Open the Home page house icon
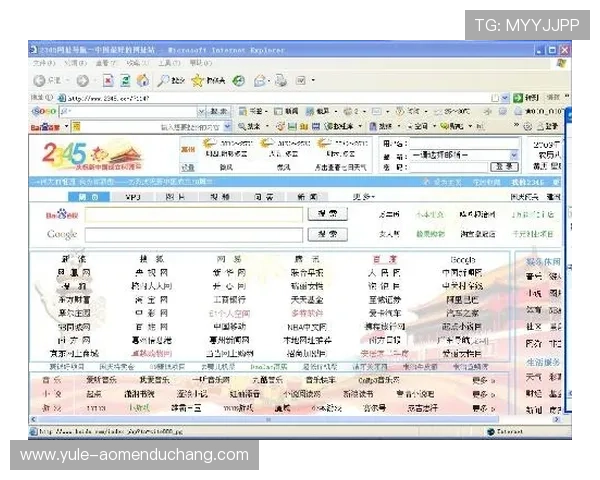 pyautogui.click(x=143, y=80)
